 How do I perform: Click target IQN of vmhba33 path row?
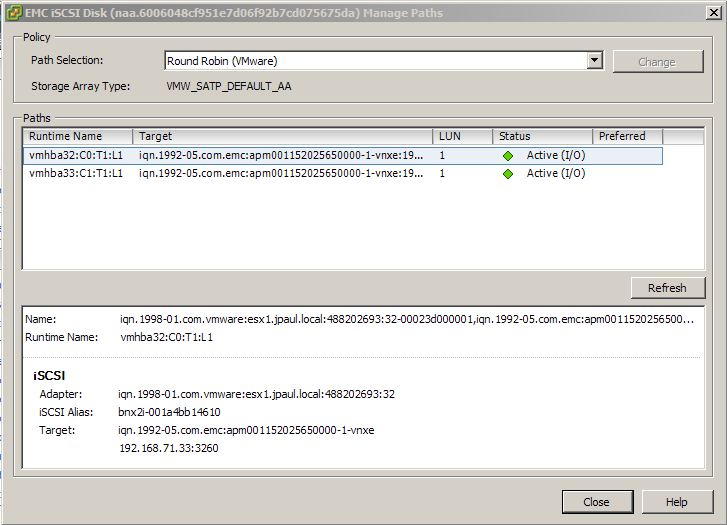(x=281, y=173)
